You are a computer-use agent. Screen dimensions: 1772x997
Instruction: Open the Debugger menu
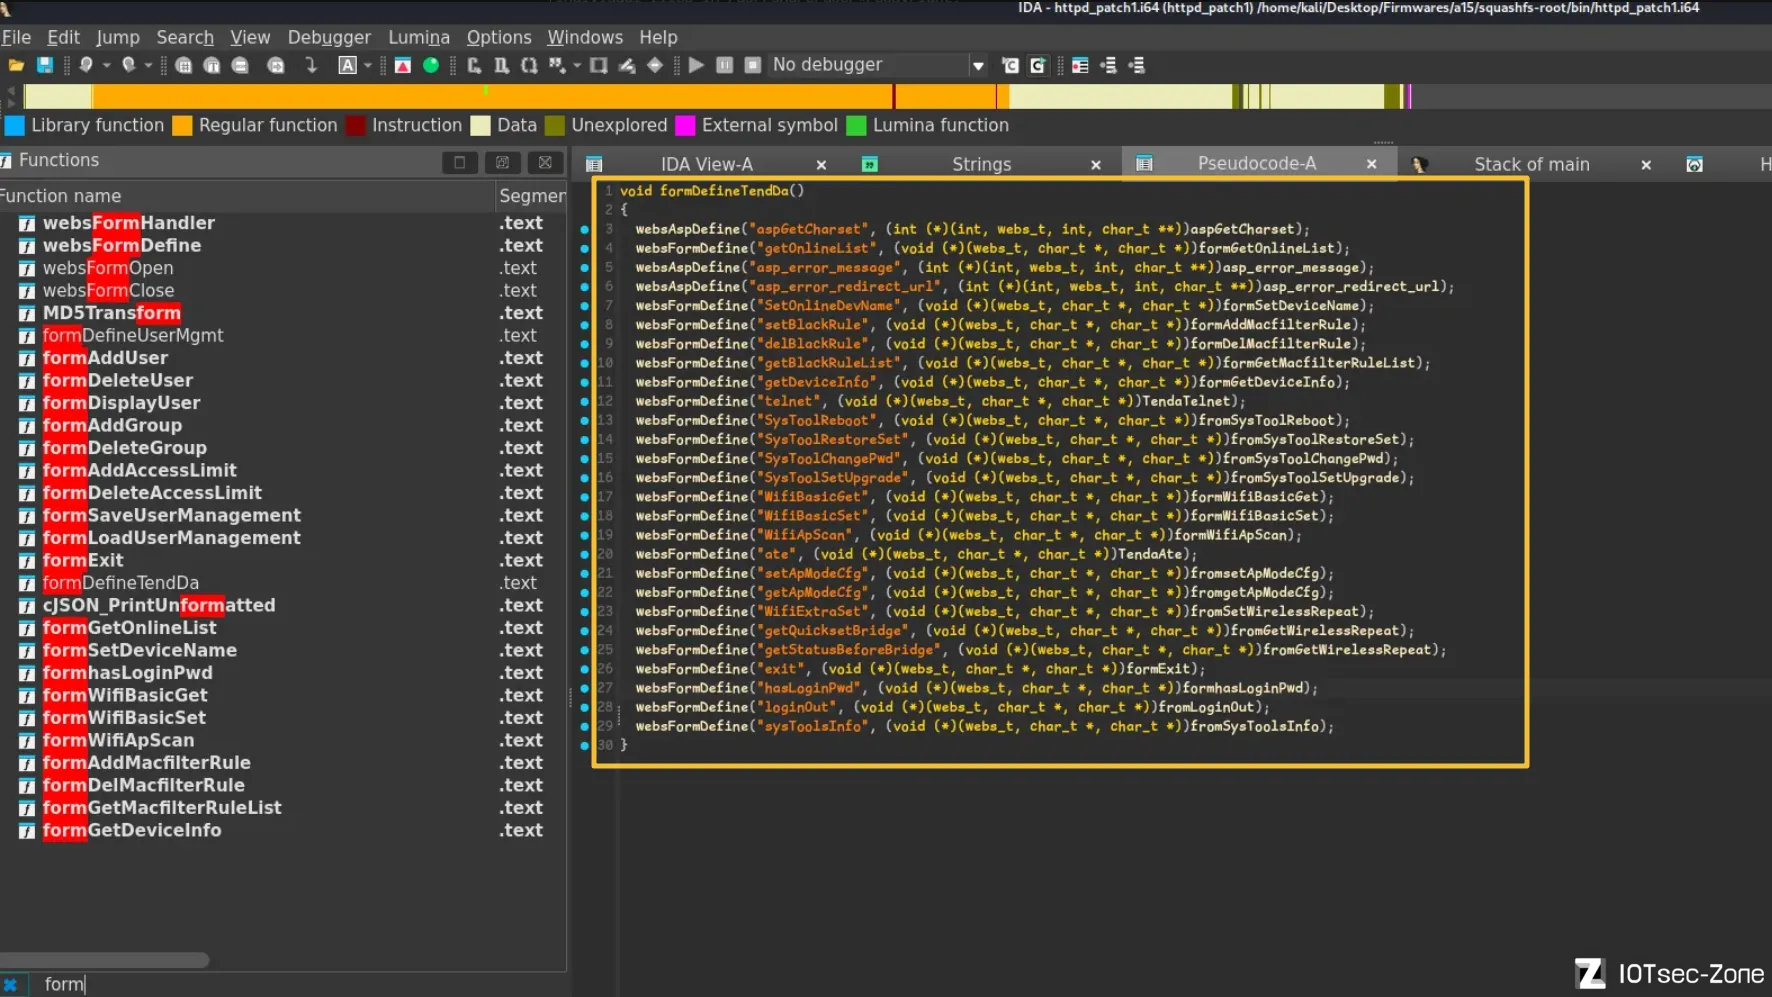[329, 37]
